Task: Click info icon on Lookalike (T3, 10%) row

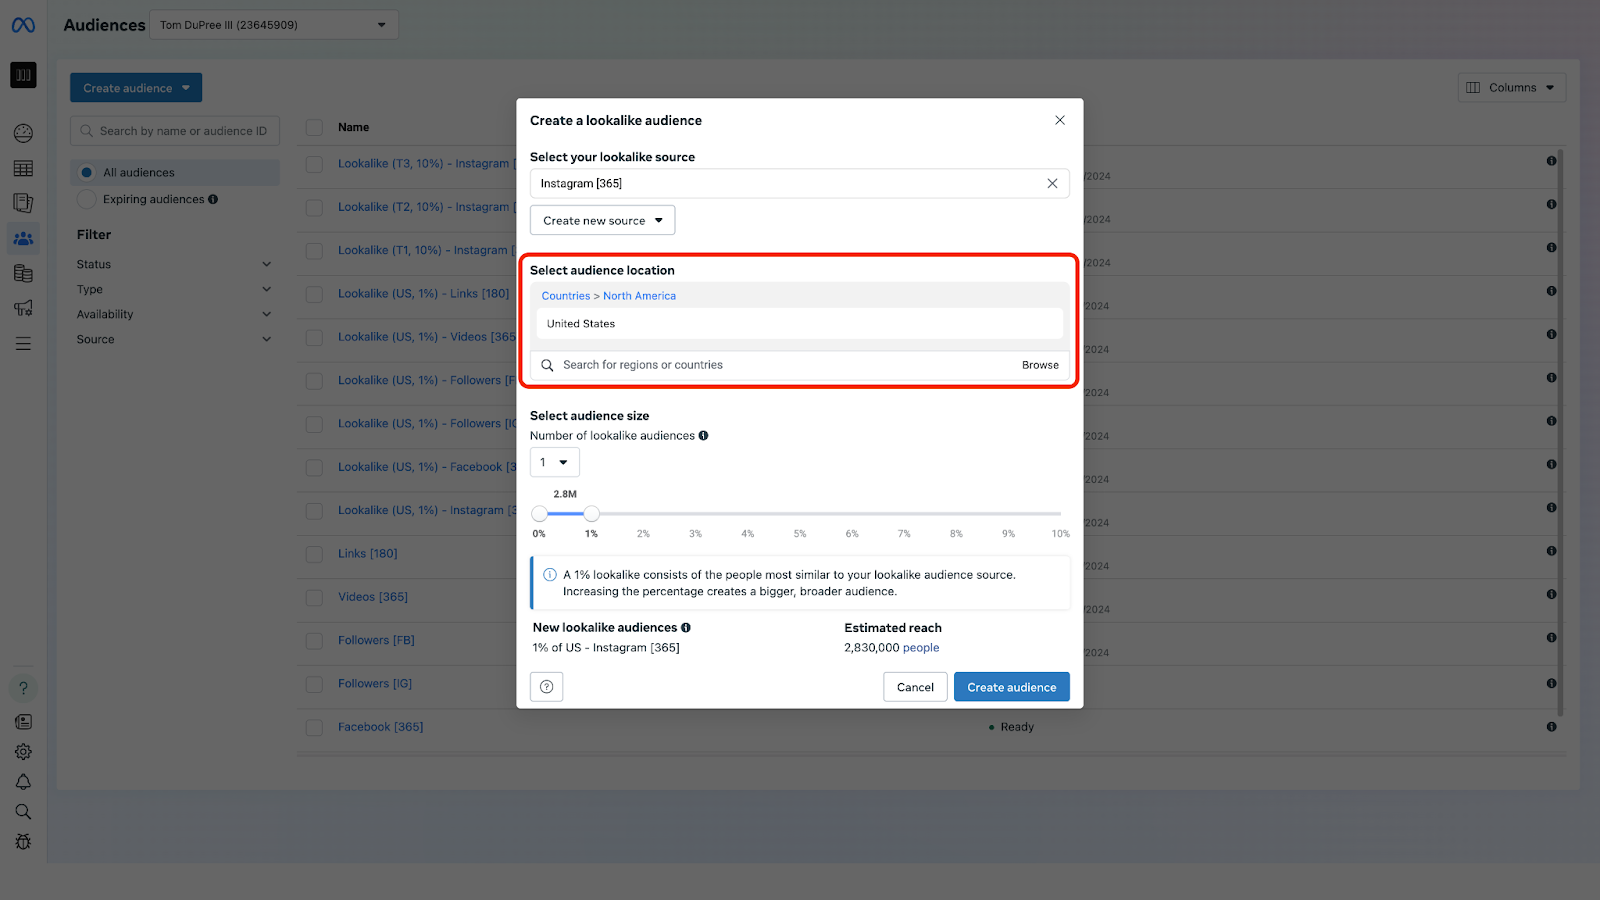Action: 1551,160
